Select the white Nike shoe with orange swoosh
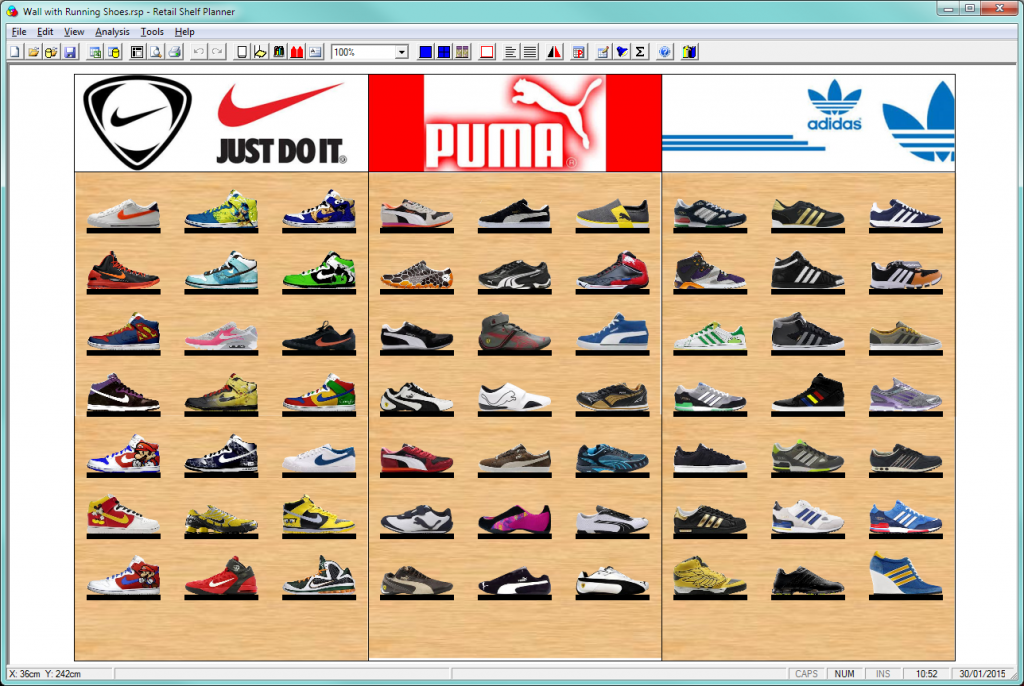1024x686 pixels. pos(123,213)
